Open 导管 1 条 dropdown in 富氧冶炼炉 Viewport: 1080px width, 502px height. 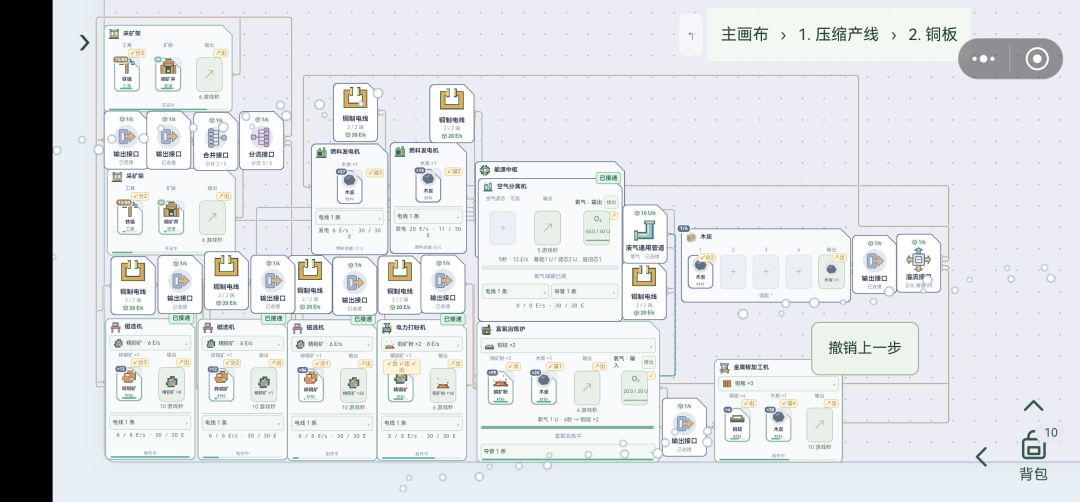click(x=567, y=451)
